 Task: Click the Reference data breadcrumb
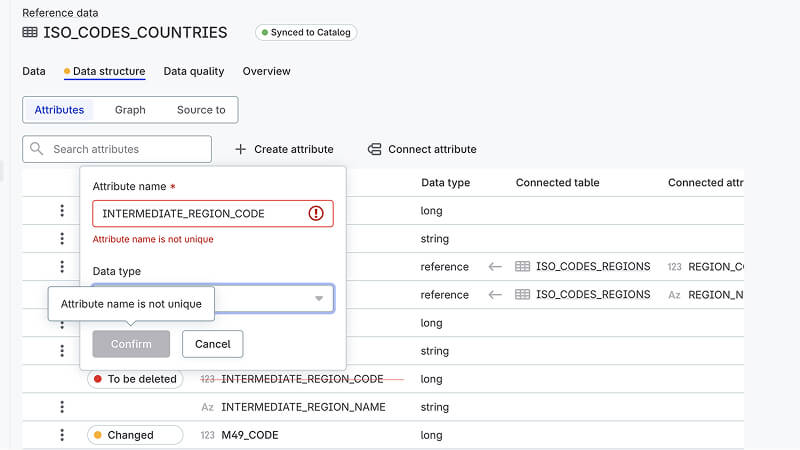point(60,13)
